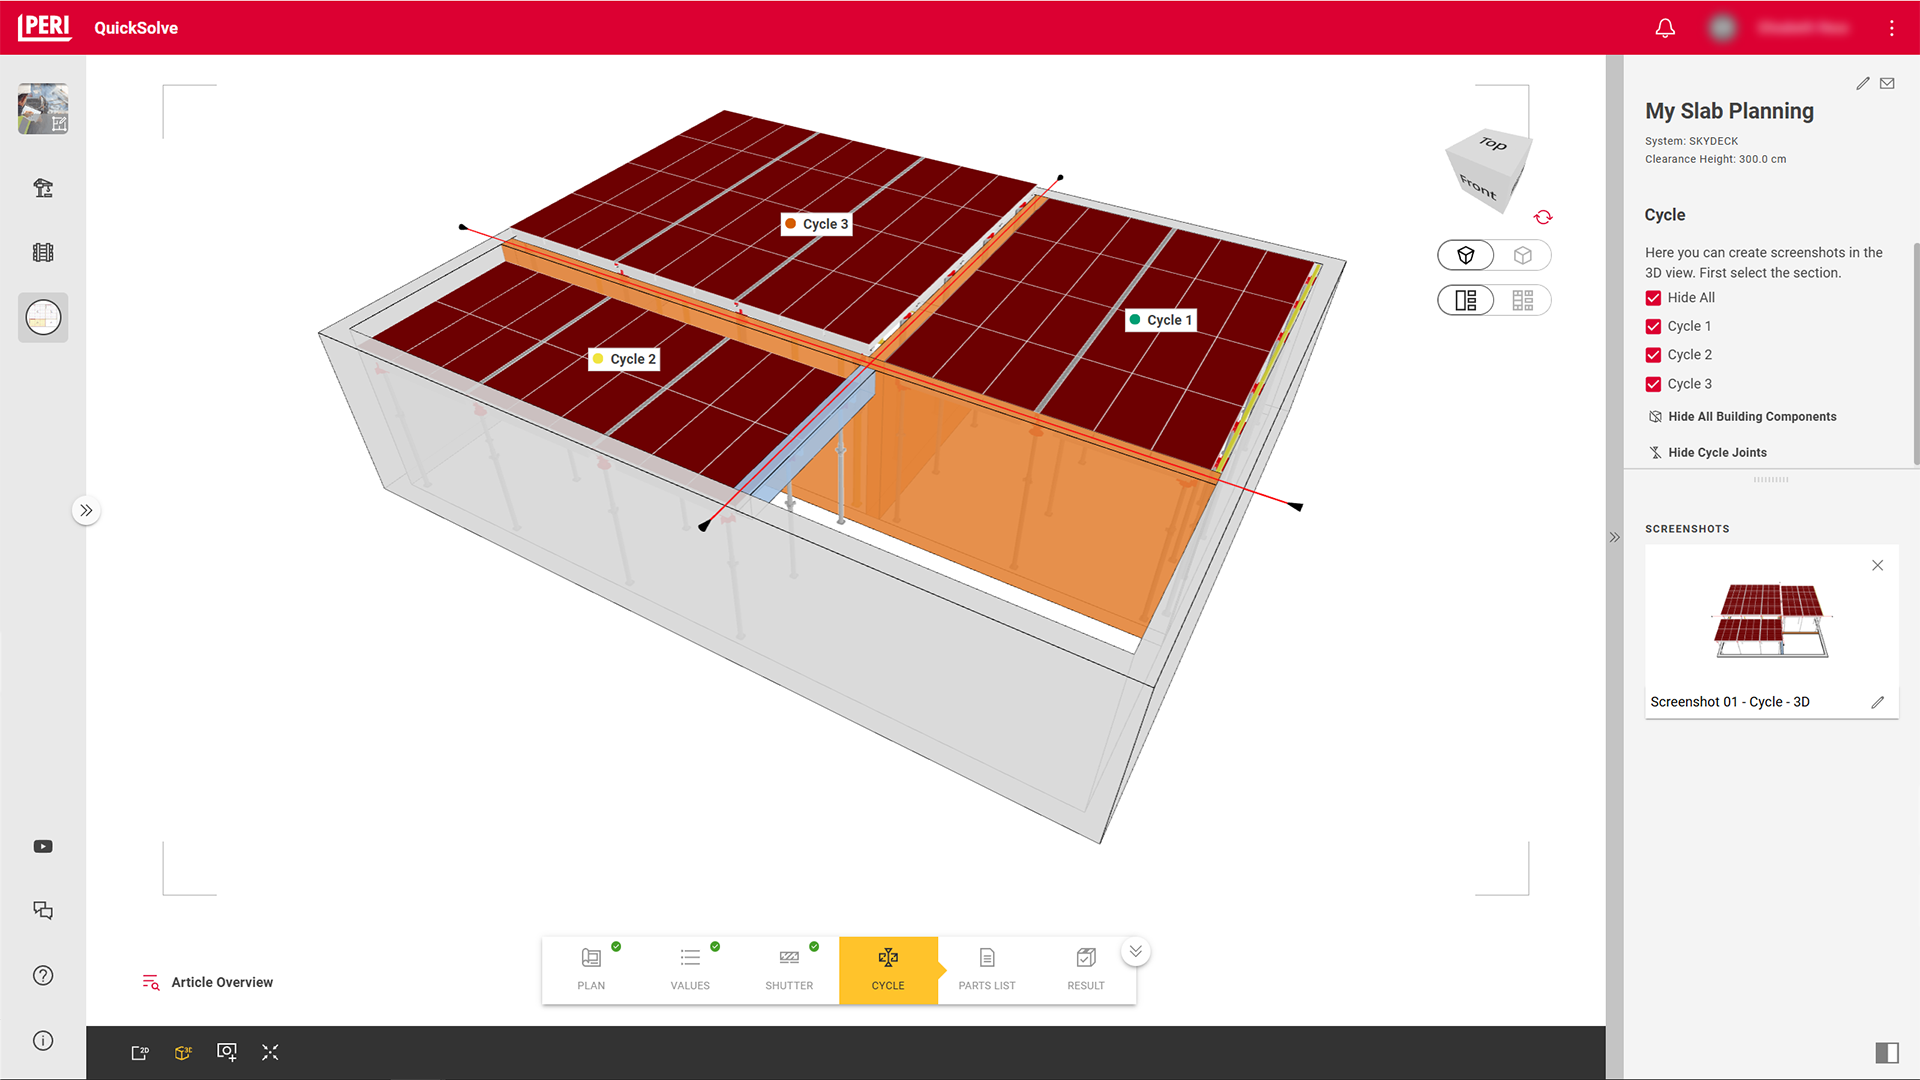
Task: Disable the Cycle 2 checkbox
Action: click(1652, 355)
